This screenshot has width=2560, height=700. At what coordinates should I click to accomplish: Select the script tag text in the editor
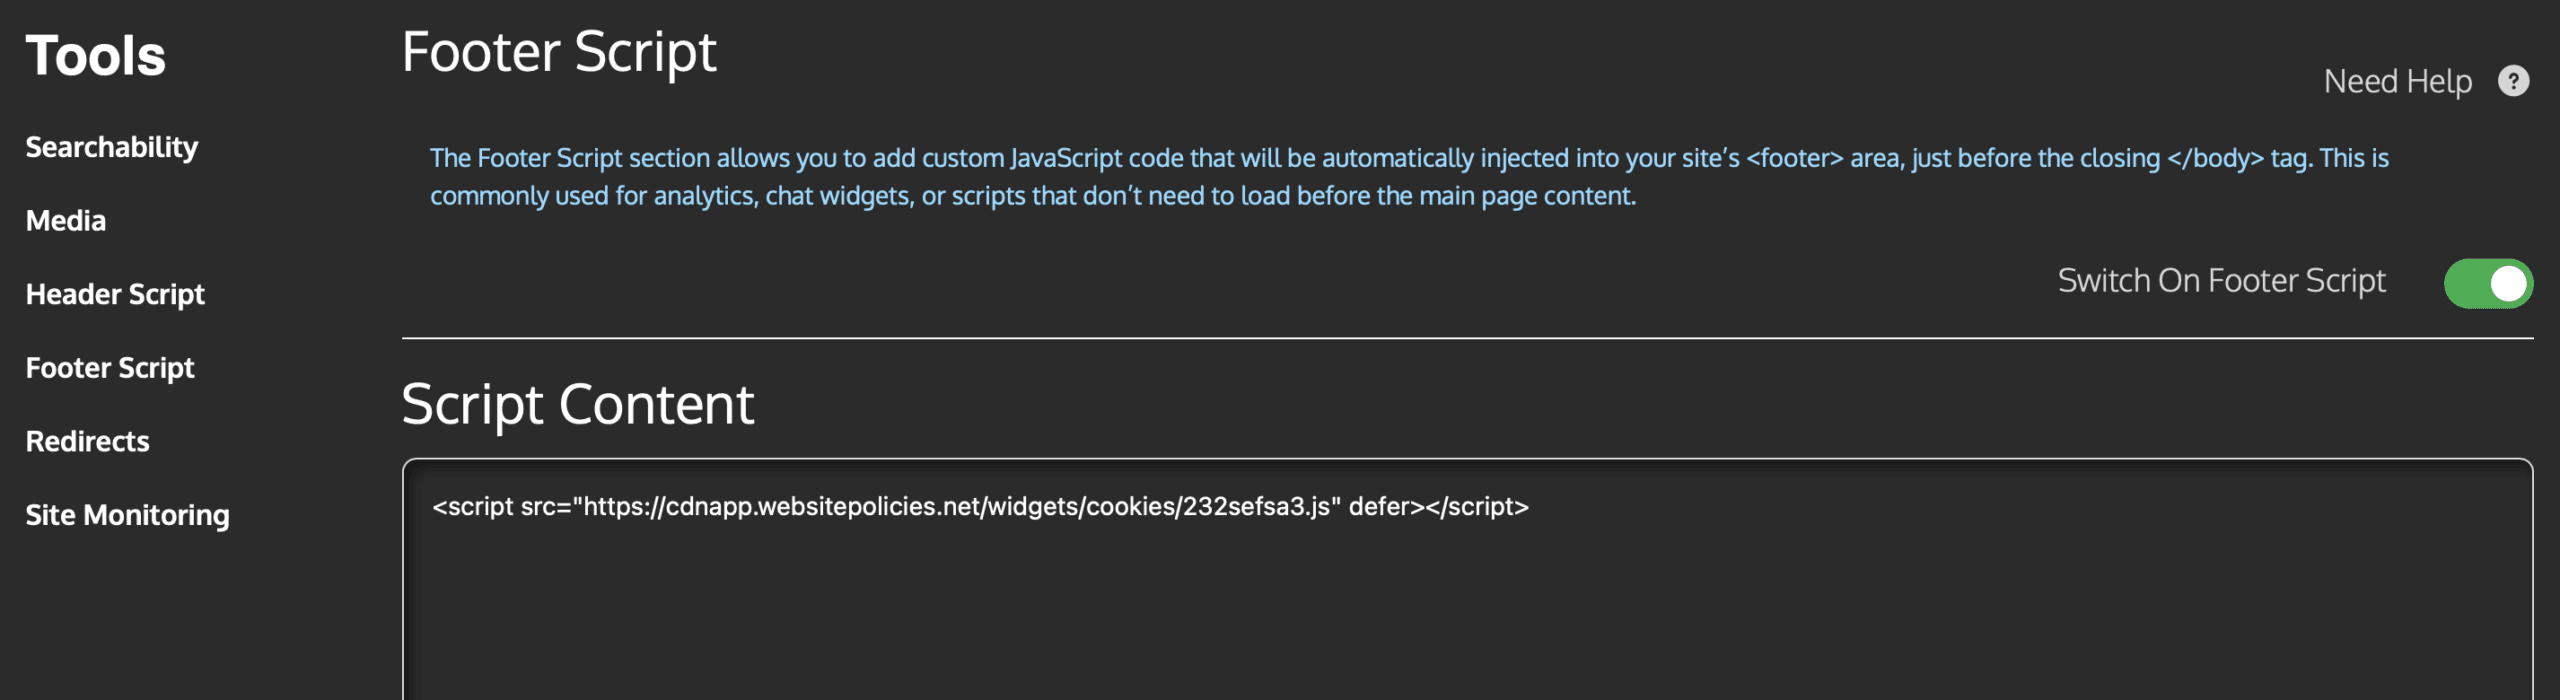977,507
